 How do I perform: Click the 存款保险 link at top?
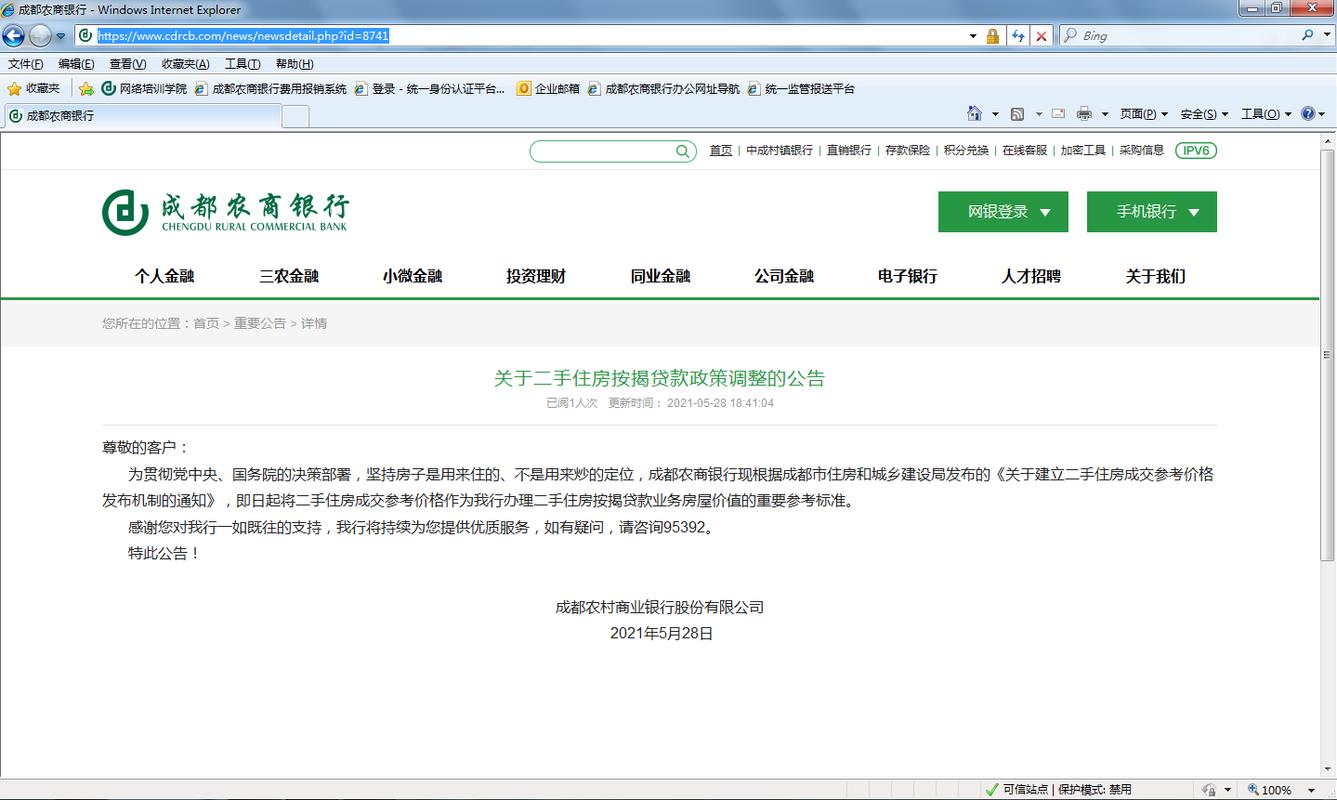(x=909, y=150)
